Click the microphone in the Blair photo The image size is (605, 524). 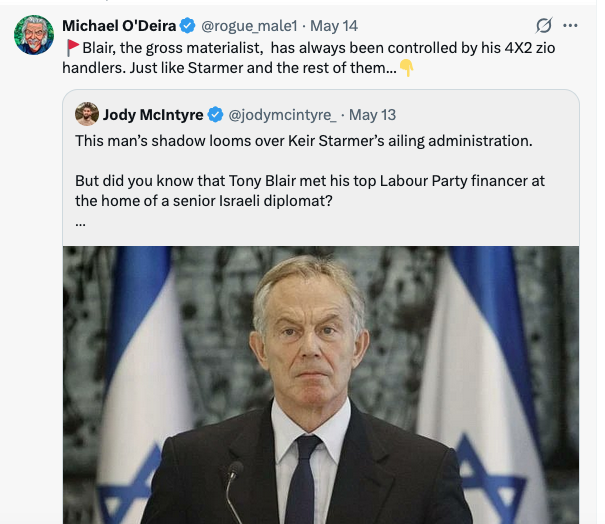point(233,489)
